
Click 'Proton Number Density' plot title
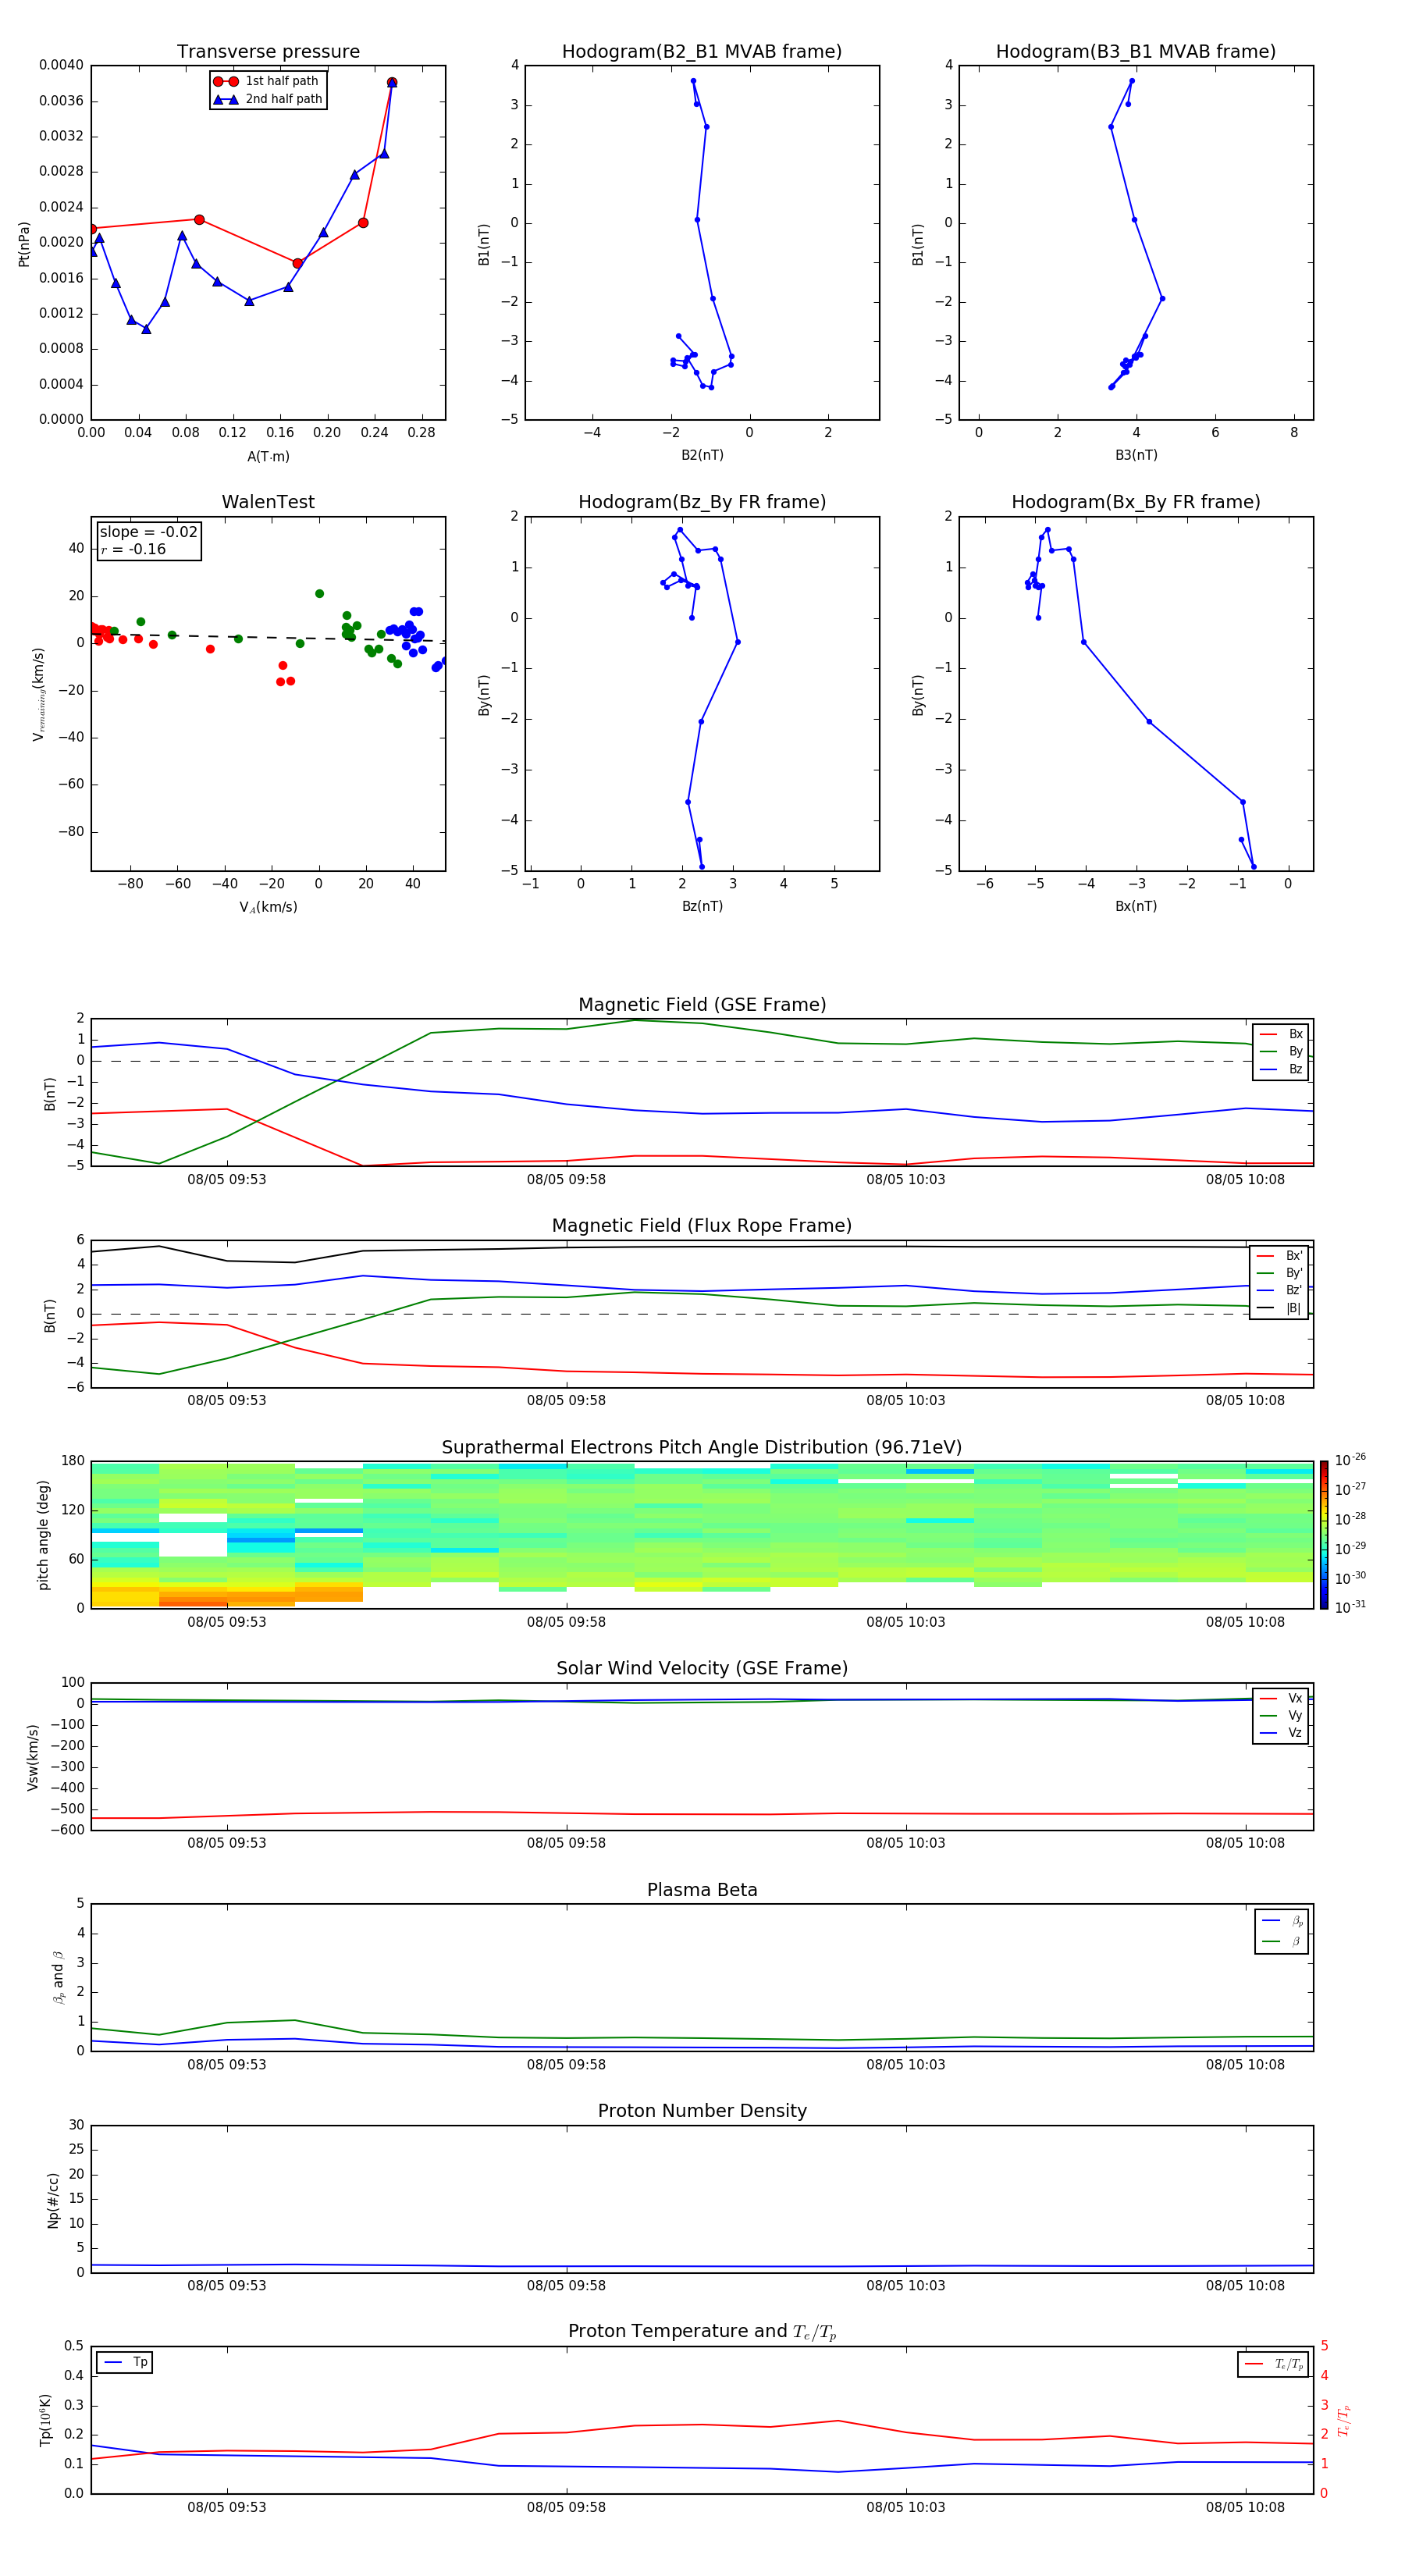[702, 2111]
